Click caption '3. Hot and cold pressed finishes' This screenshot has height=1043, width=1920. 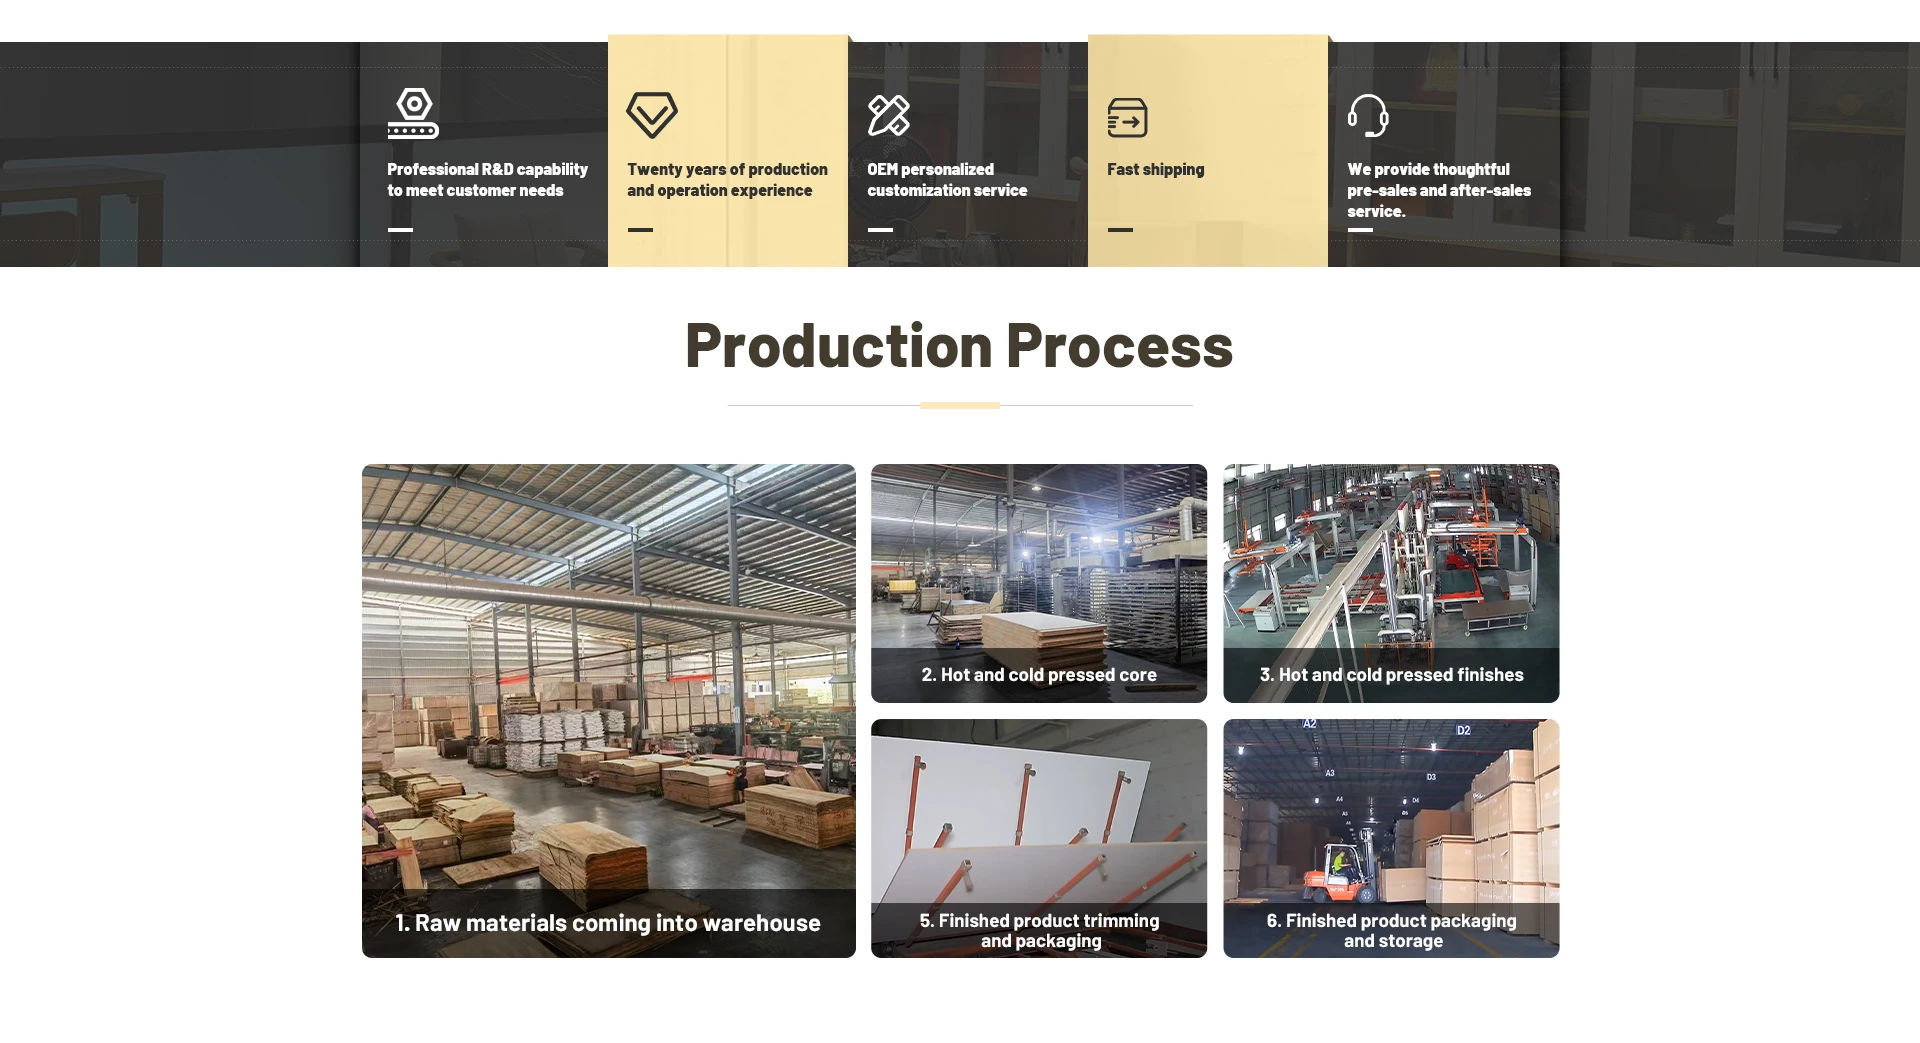point(1391,675)
